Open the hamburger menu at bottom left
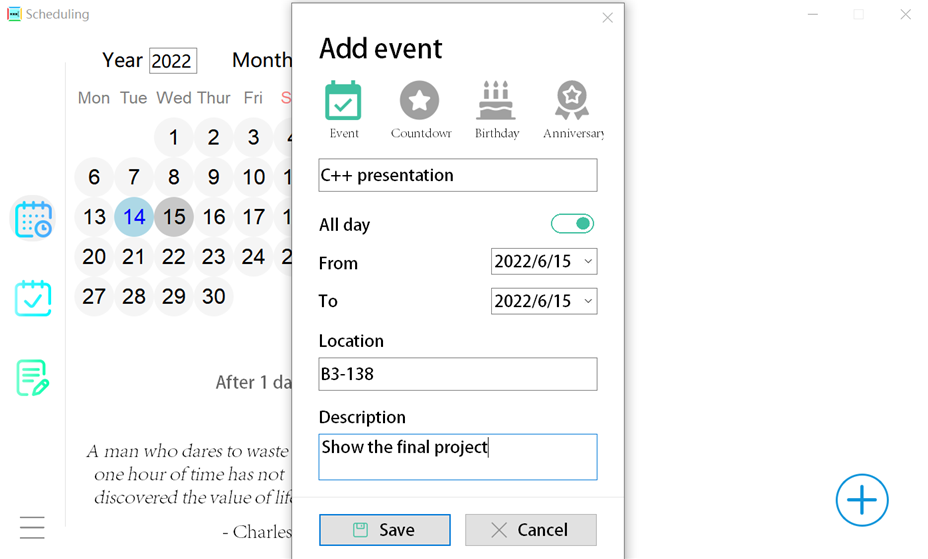Viewport: 928px width, 559px height. (x=32, y=527)
